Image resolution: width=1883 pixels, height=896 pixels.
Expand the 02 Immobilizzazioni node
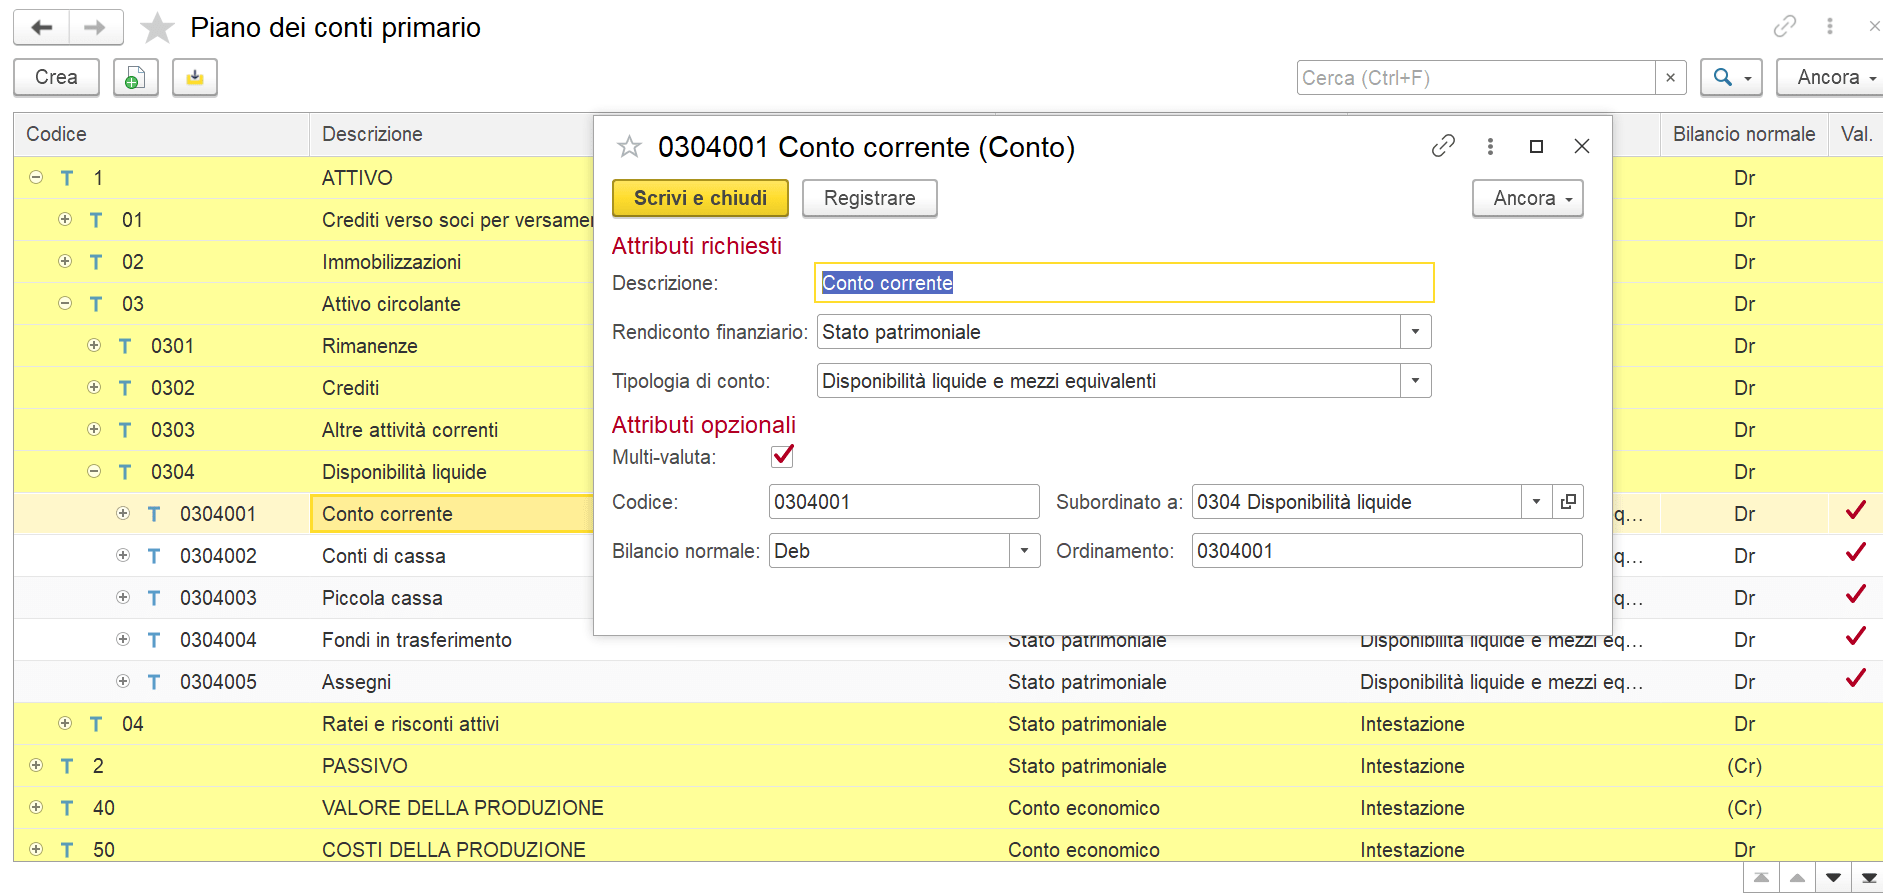65,261
